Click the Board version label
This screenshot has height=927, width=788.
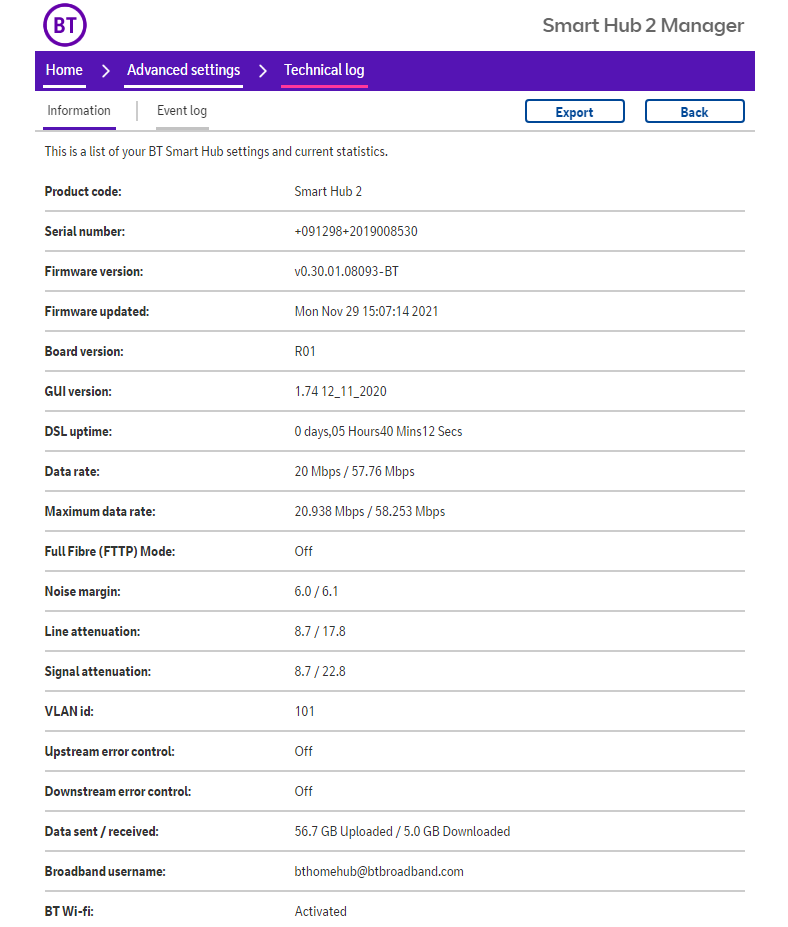pyautogui.click(x=85, y=351)
